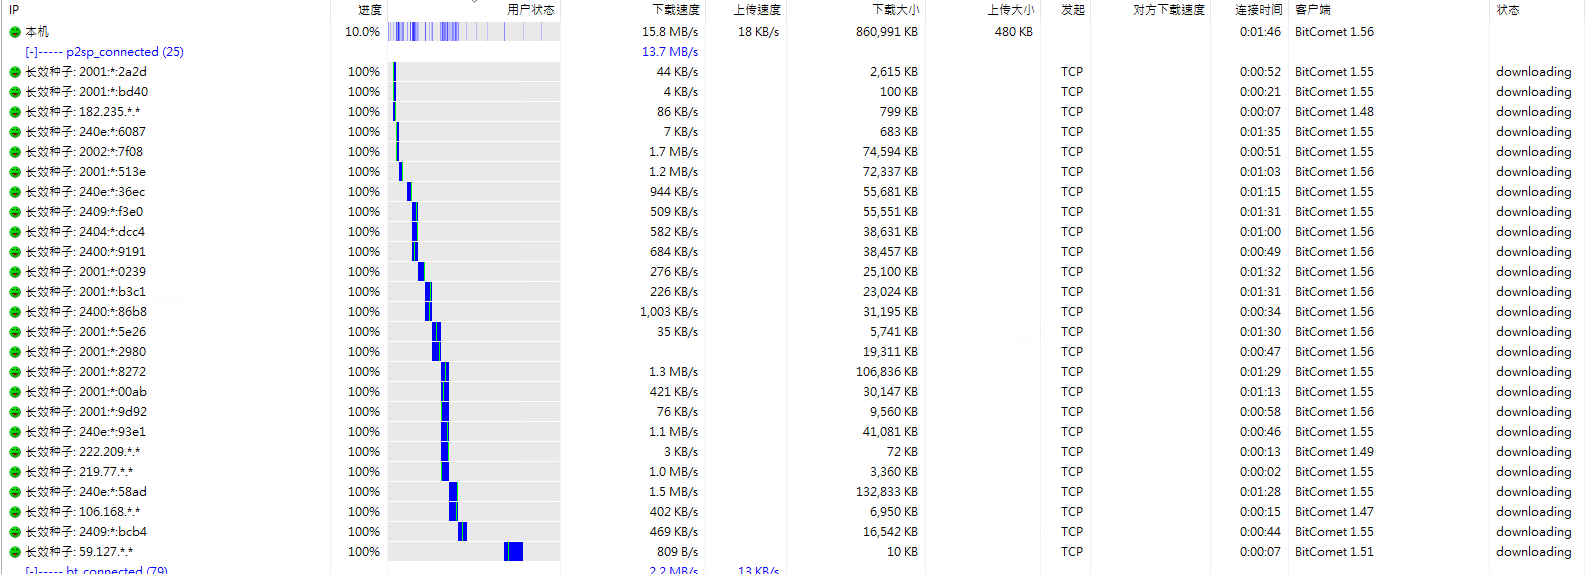Click the 用户状态 column header
Viewport: 1585px width, 574px height.
coord(530,10)
